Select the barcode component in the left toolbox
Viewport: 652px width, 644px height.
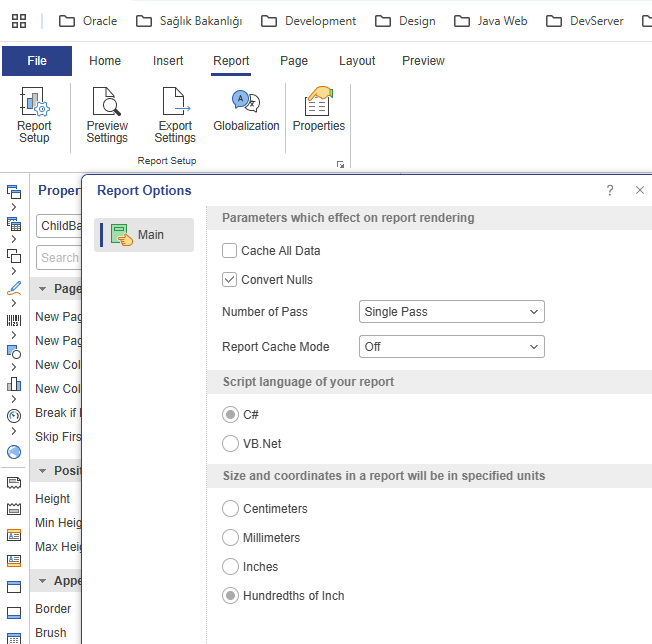14,321
